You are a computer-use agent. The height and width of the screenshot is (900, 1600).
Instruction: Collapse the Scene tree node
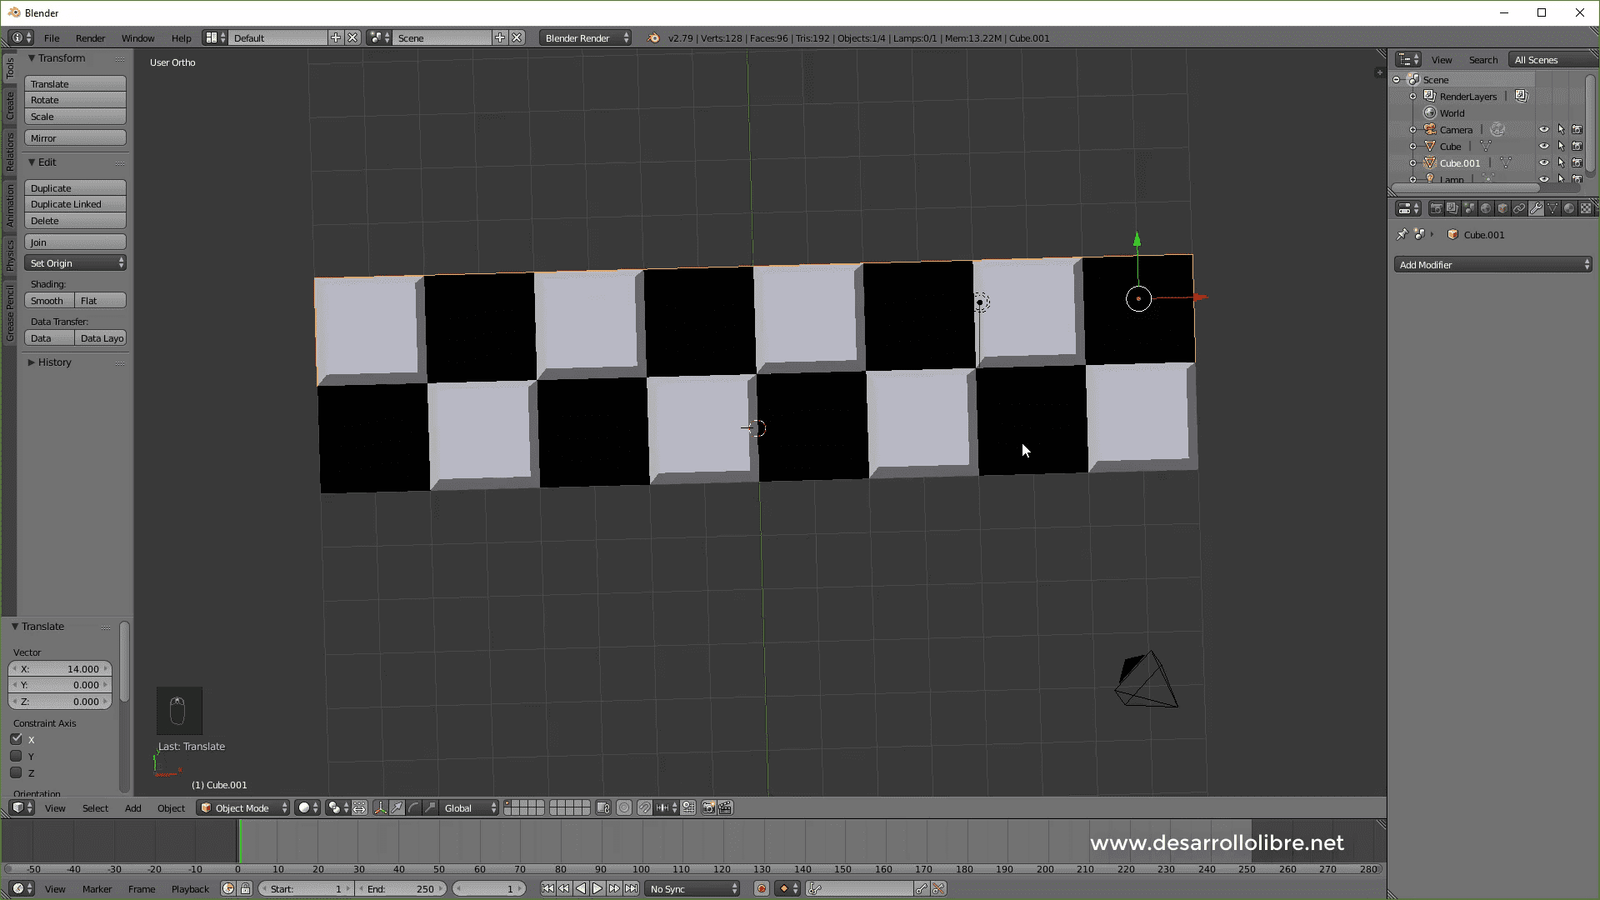pos(1397,80)
